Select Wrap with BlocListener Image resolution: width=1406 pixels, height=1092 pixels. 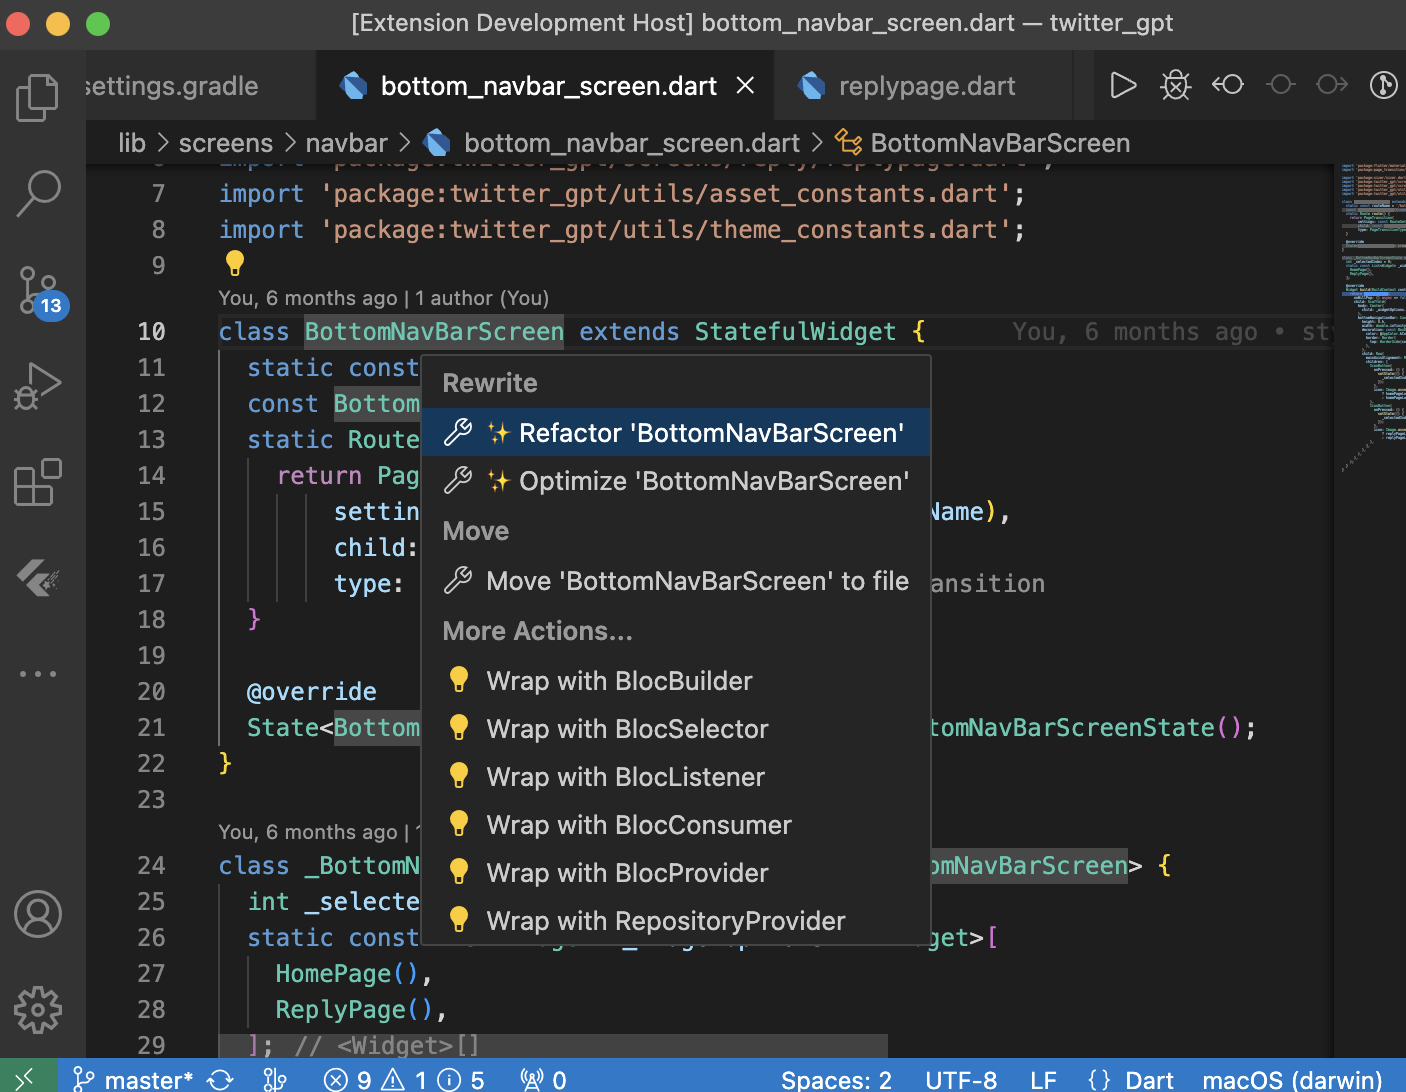(x=676, y=777)
